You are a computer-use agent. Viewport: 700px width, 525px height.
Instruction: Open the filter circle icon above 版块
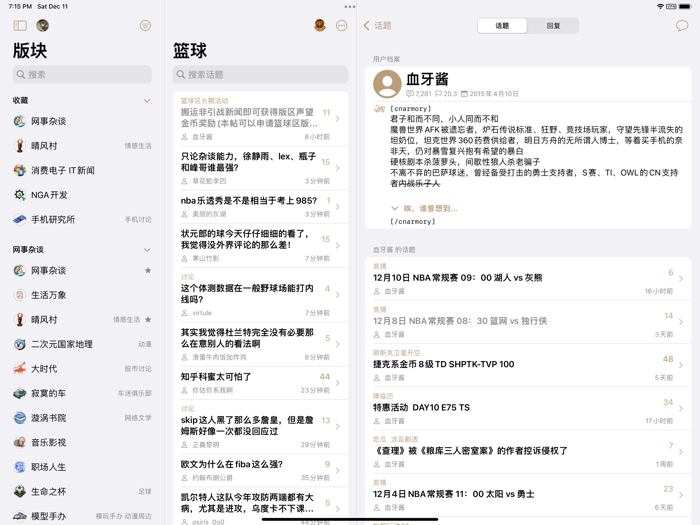tap(145, 25)
